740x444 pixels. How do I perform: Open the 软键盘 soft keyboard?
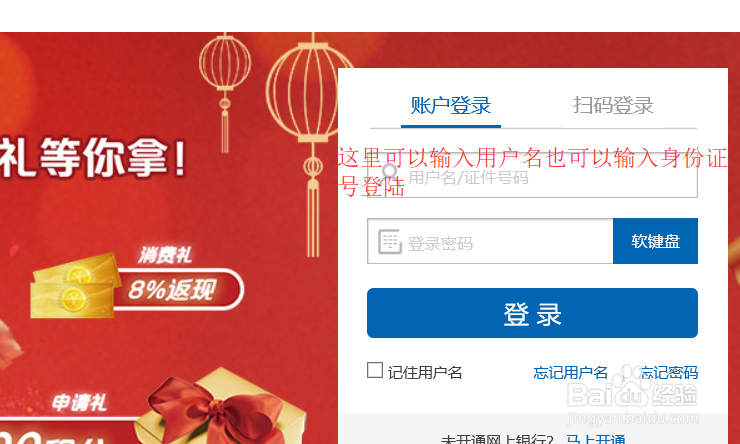coord(656,241)
